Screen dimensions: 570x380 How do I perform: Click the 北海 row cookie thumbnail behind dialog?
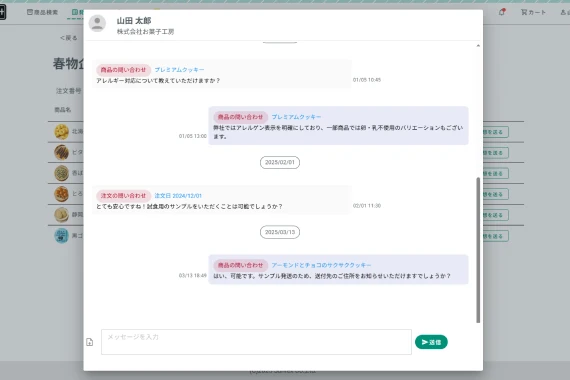(61, 132)
